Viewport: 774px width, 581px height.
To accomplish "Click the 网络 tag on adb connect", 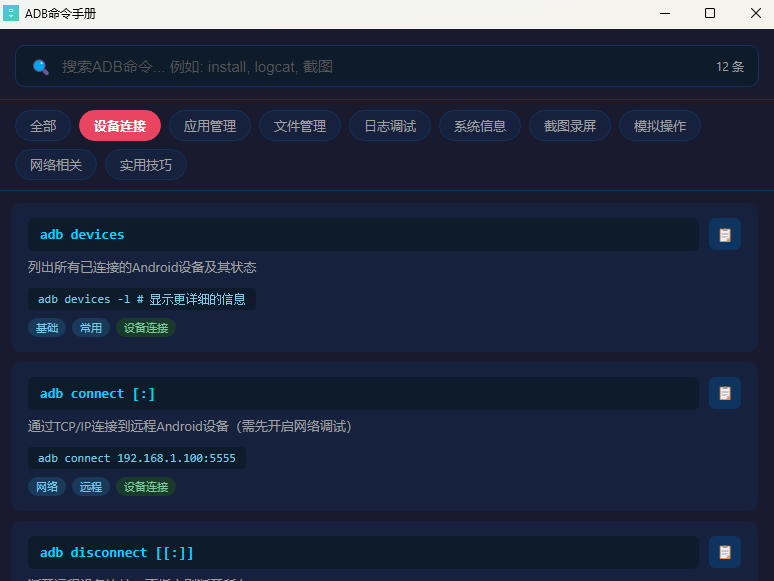I will click(47, 487).
